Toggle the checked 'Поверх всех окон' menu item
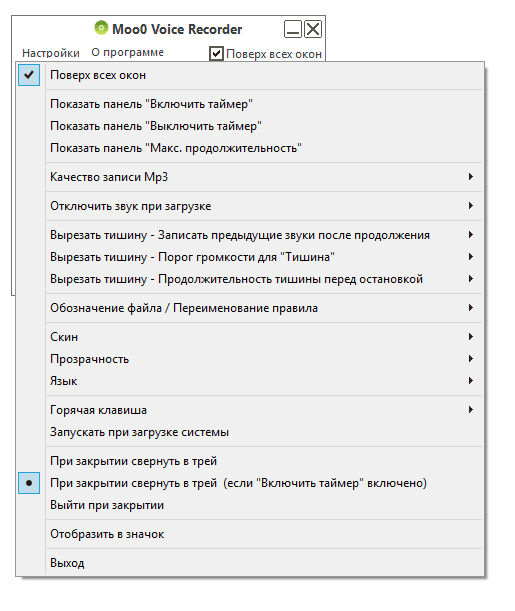The height and width of the screenshot is (611, 515). tap(250, 75)
